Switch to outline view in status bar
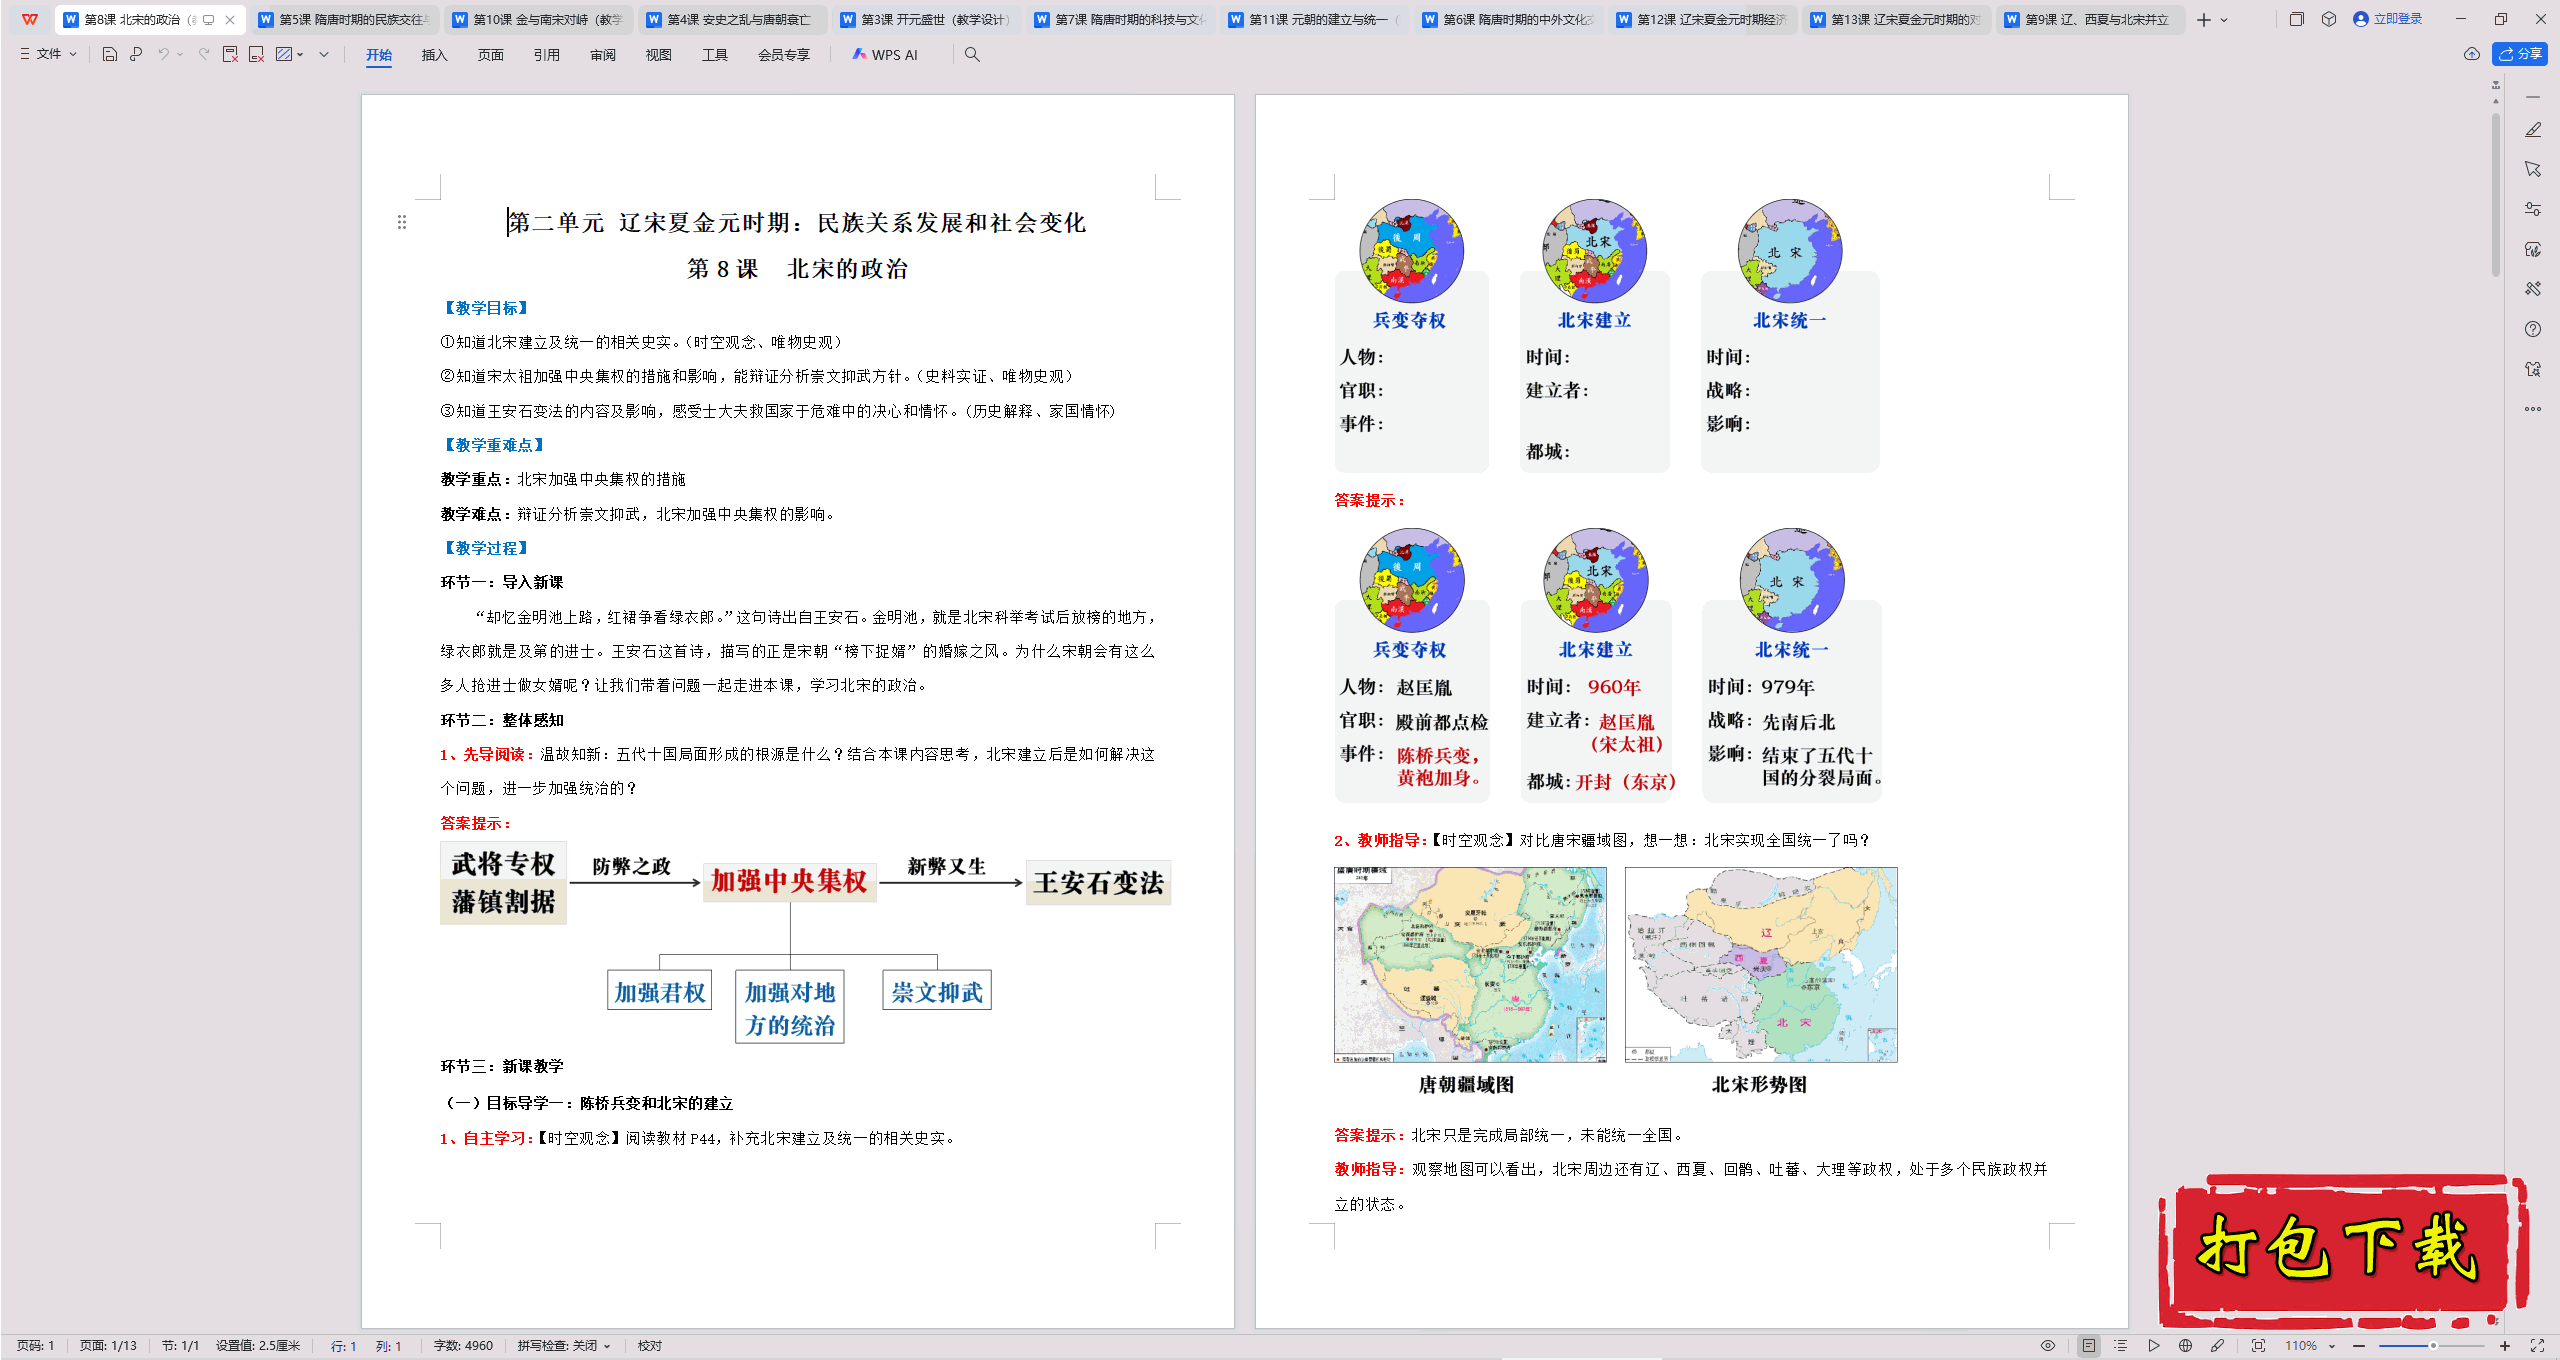This screenshot has width=2560, height=1360. tap(2121, 1346)
